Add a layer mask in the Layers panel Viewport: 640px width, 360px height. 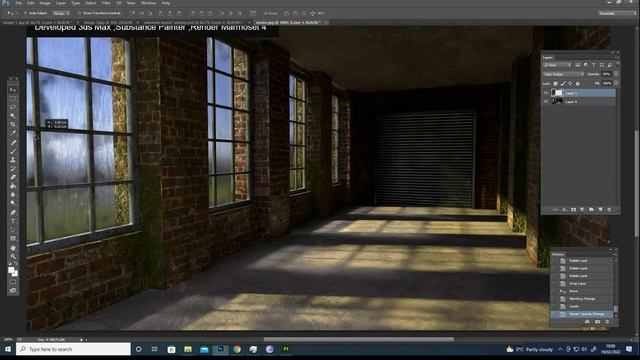tap(573, 209)
